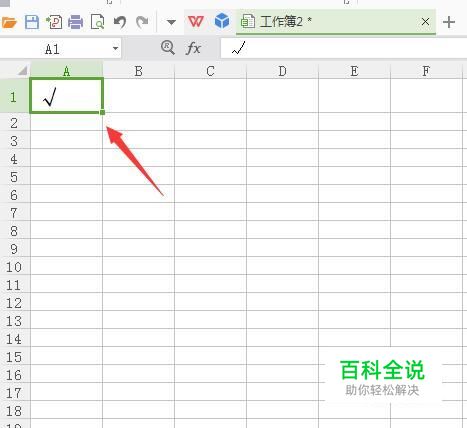Select row 3 header
Viewport: 467px width, 428px height.
pos(15,140)
